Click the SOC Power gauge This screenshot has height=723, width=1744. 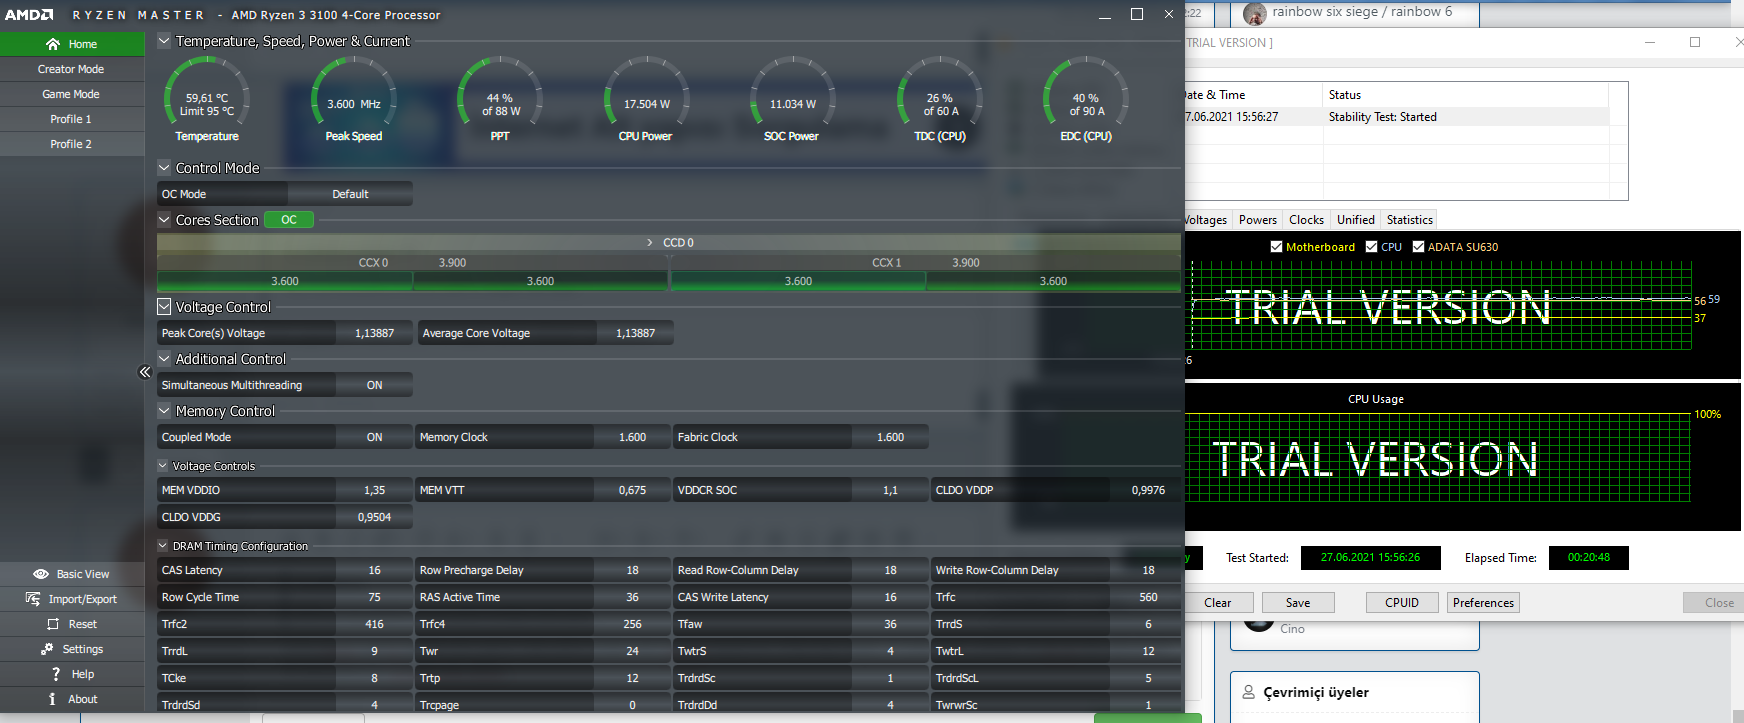(792, 100)
